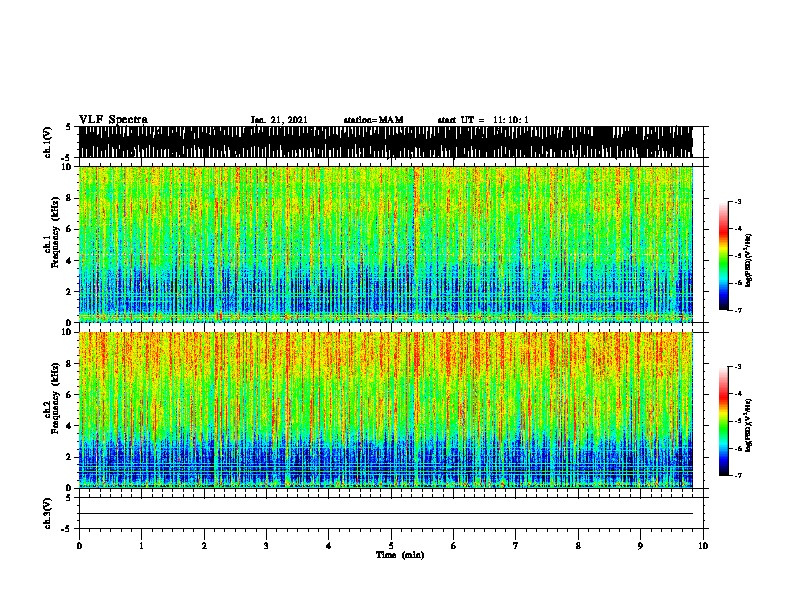Click the flat ch.3(V) trace line
Image resolution: width=792 pixels, height=612 pixels.
pyautogui.click(x=386, y=514)
